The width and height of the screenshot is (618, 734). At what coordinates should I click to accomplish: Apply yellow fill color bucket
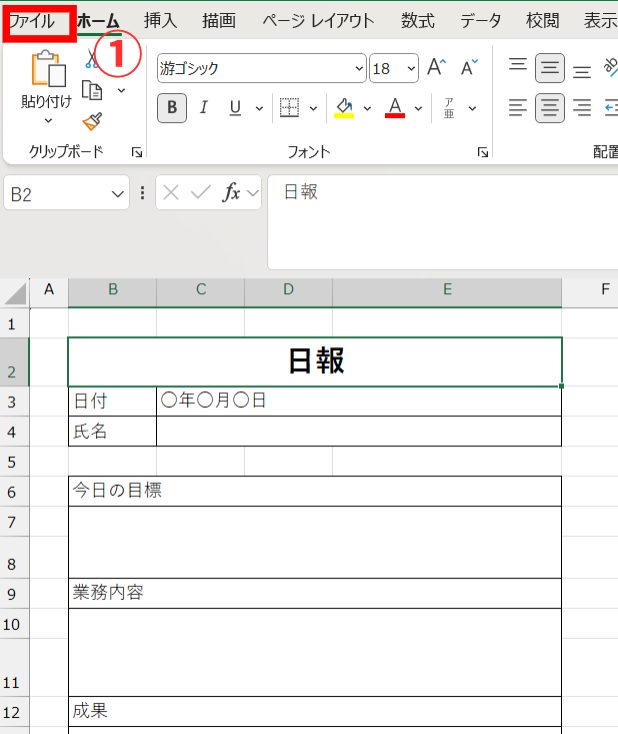(344, 108)
